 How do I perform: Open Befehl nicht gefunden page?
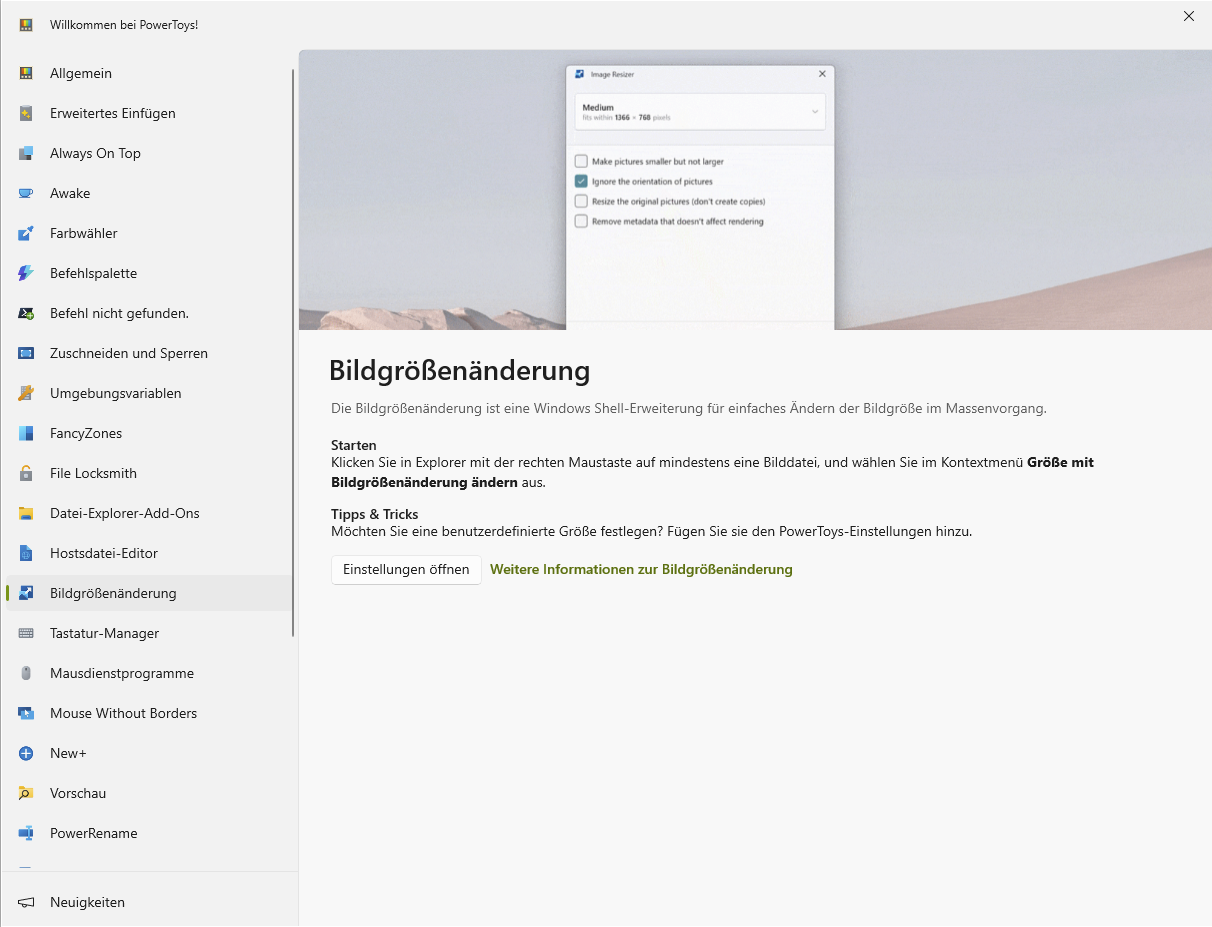pyautogui.click(x=149, y=313)
